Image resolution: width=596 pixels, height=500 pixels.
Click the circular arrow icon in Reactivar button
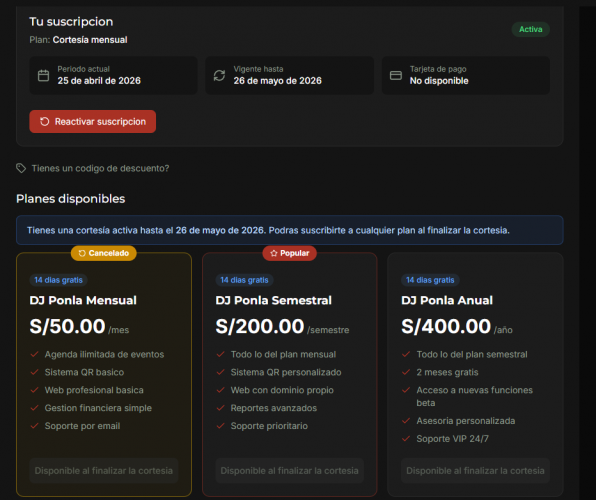44,122
